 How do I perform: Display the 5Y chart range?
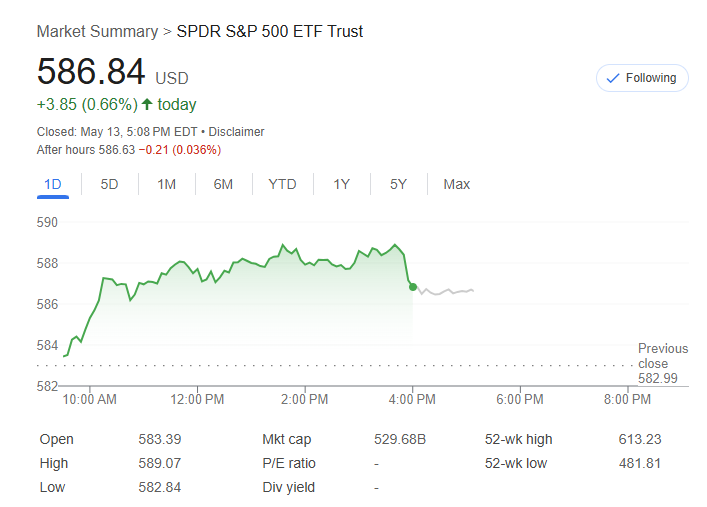(398, 184)
